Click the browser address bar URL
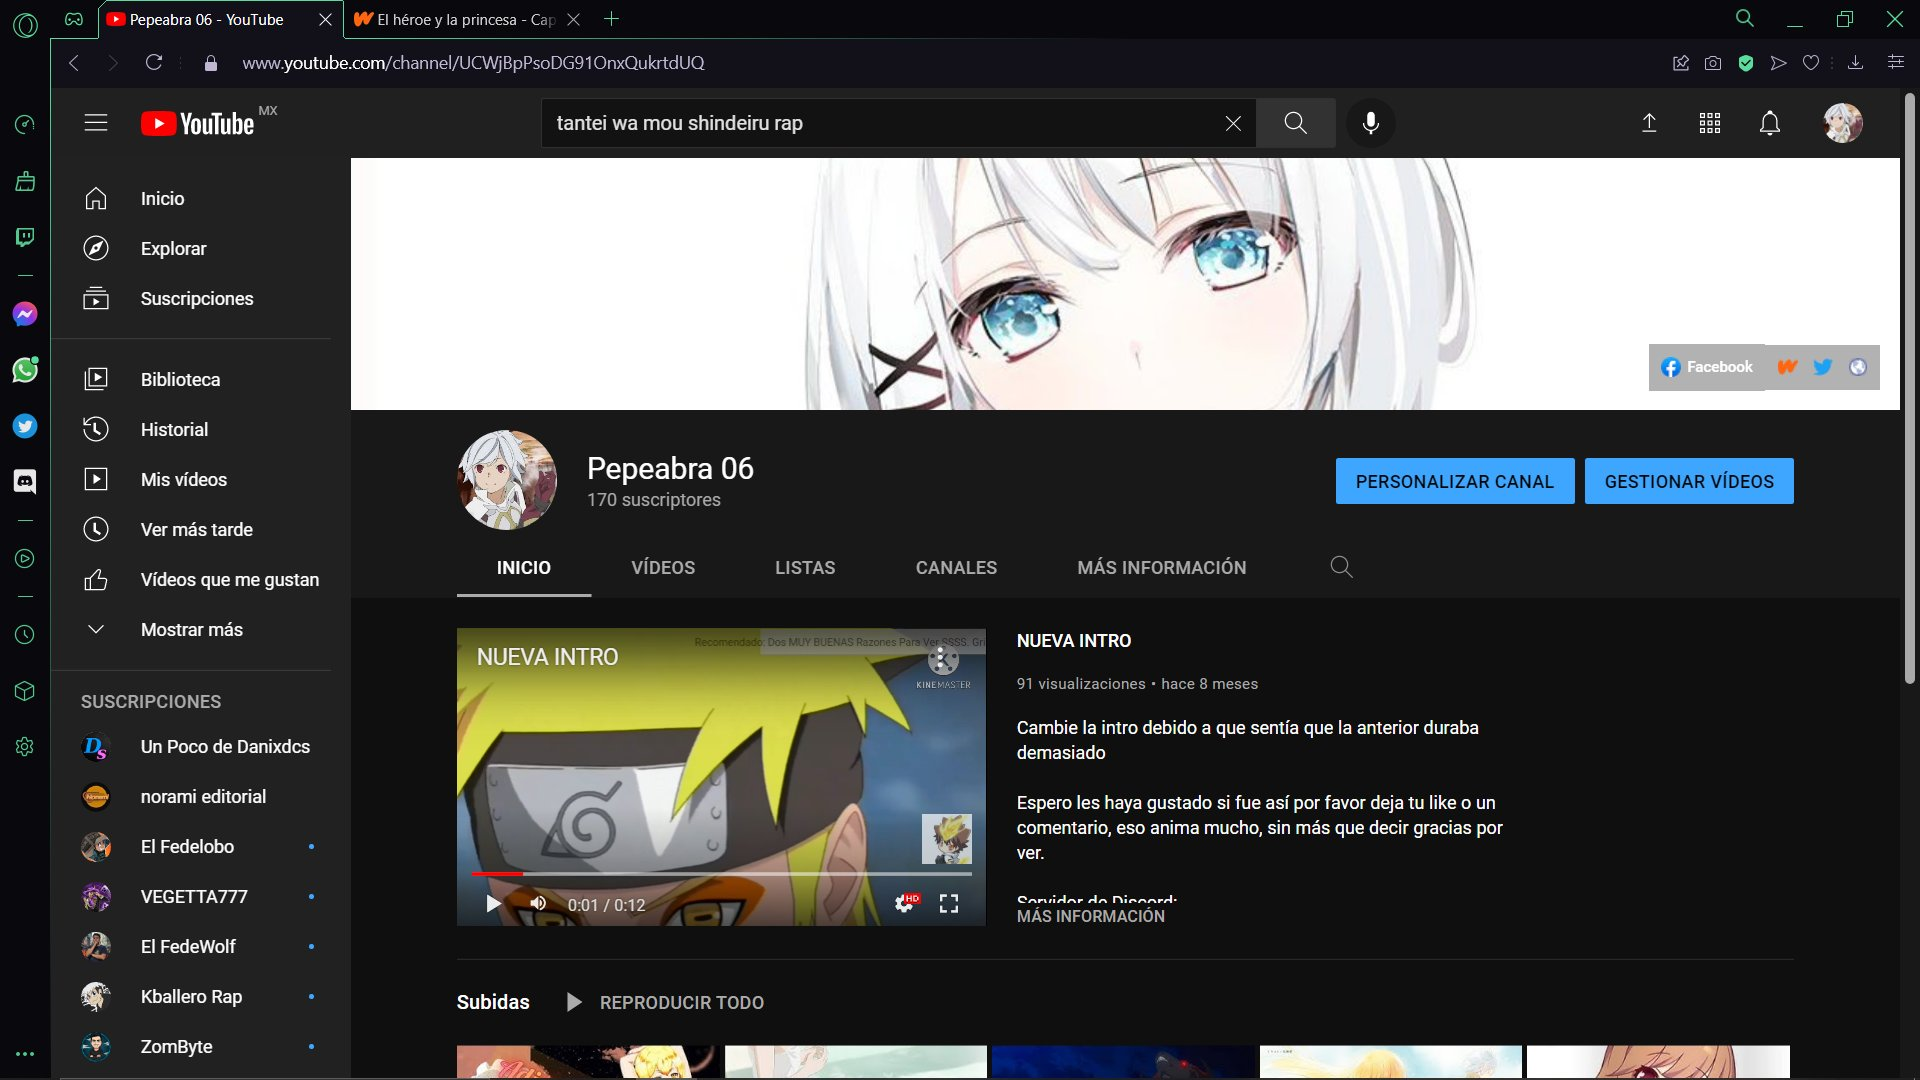 click(473, 63)
